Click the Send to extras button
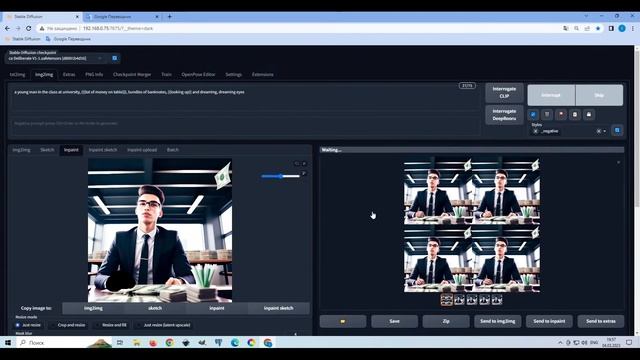The image size is (640, 360). click(x=601, y=321)
